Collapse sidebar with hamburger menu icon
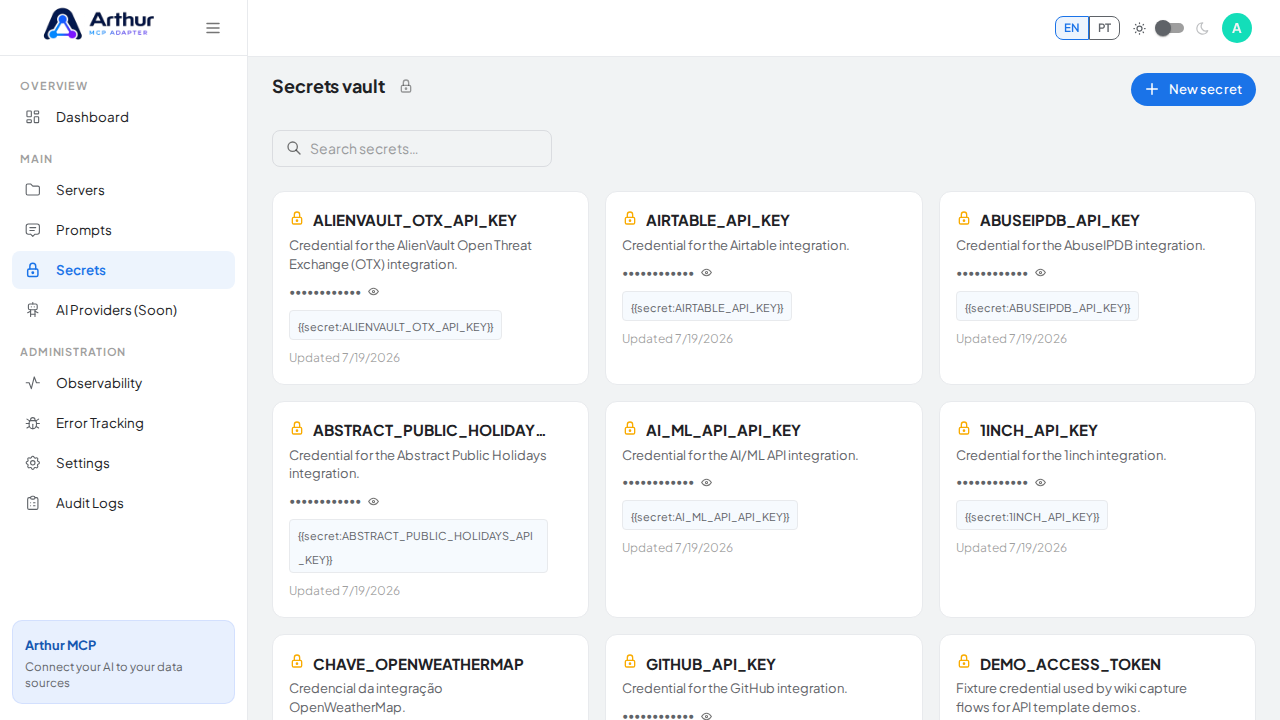 point(213,28)
